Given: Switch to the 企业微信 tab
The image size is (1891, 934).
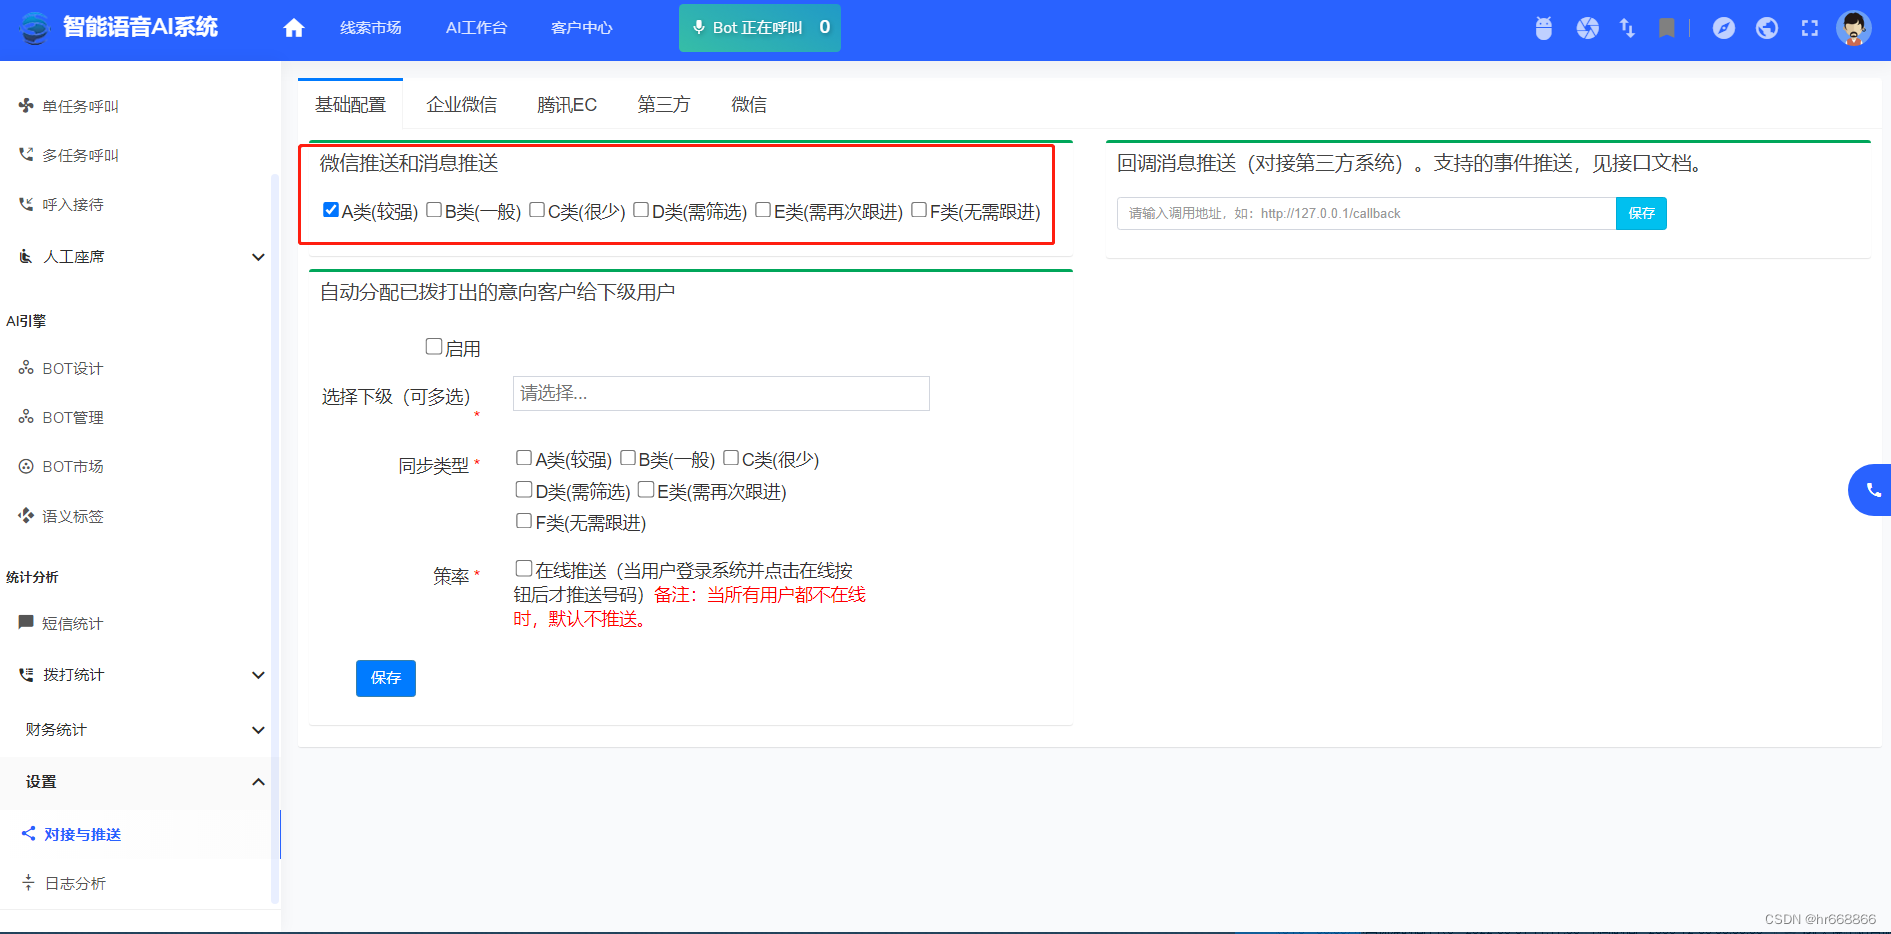Looking at the screenshot, I should (461, 104).
